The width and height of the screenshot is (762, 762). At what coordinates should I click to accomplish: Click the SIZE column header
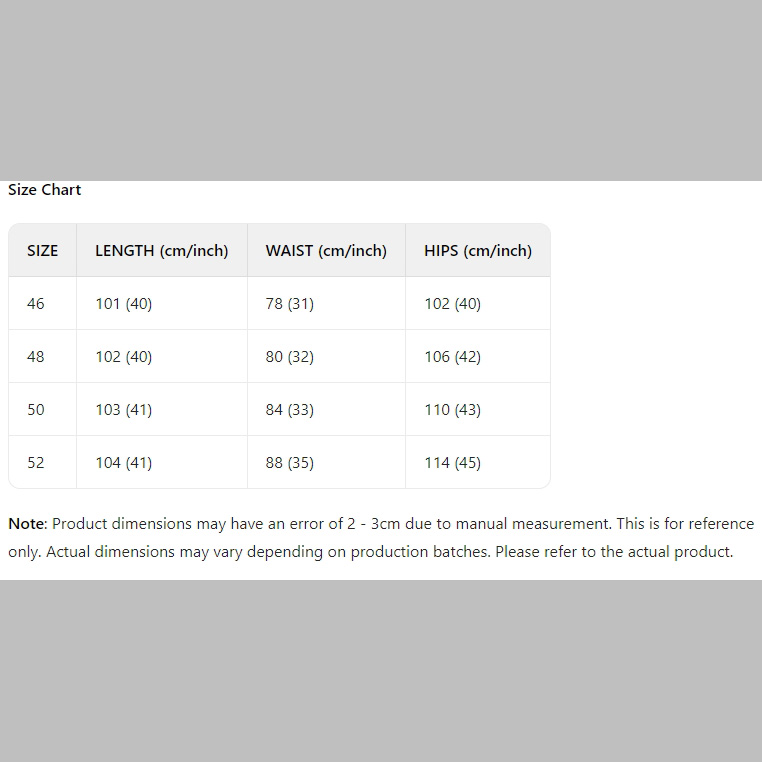click(42, 251)
